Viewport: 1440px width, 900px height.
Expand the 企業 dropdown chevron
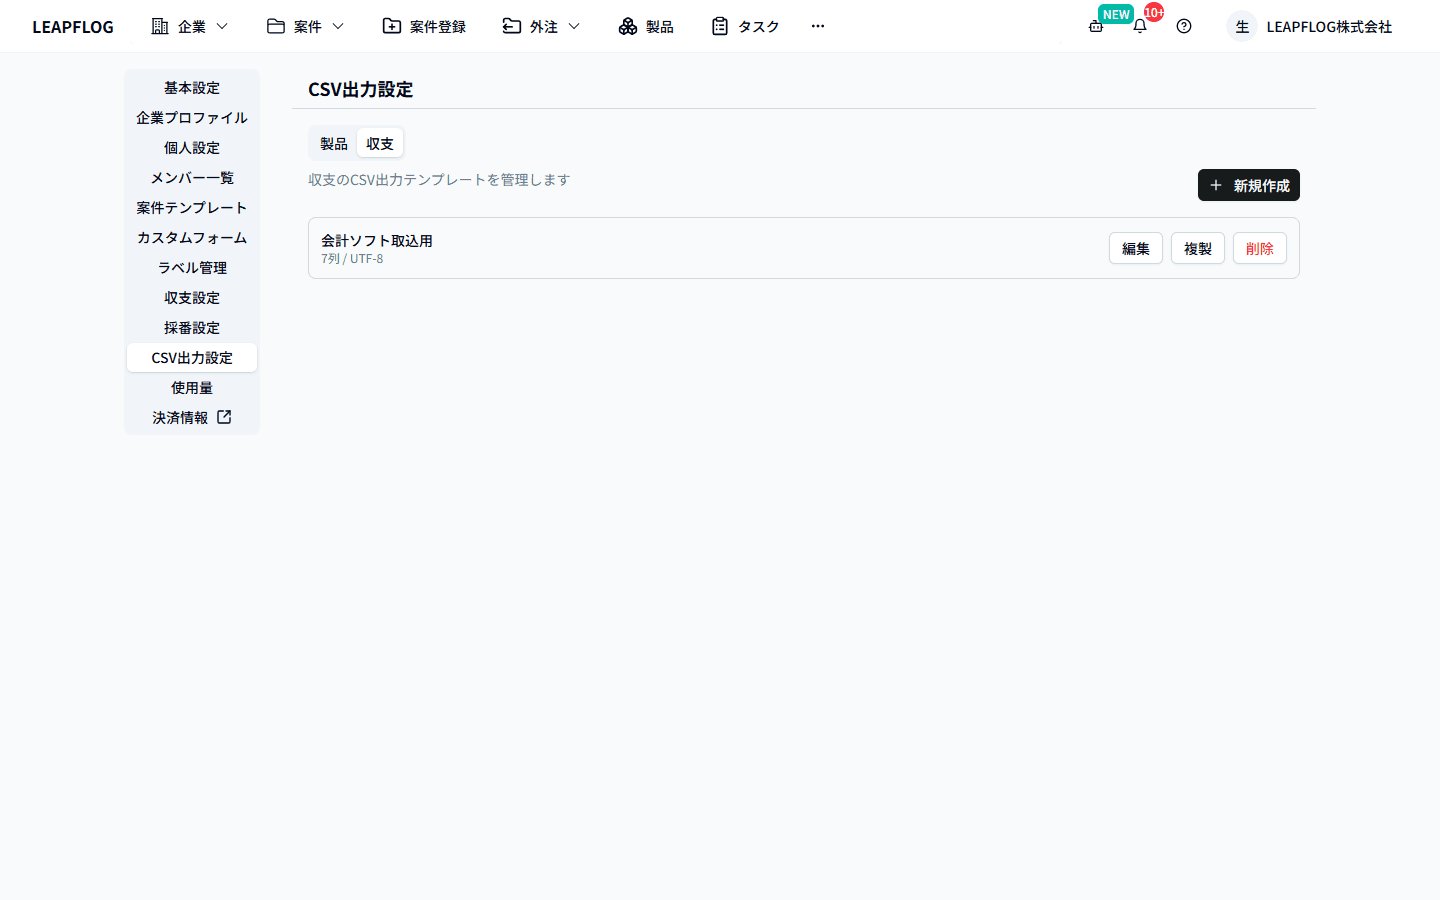click(222, 26)
